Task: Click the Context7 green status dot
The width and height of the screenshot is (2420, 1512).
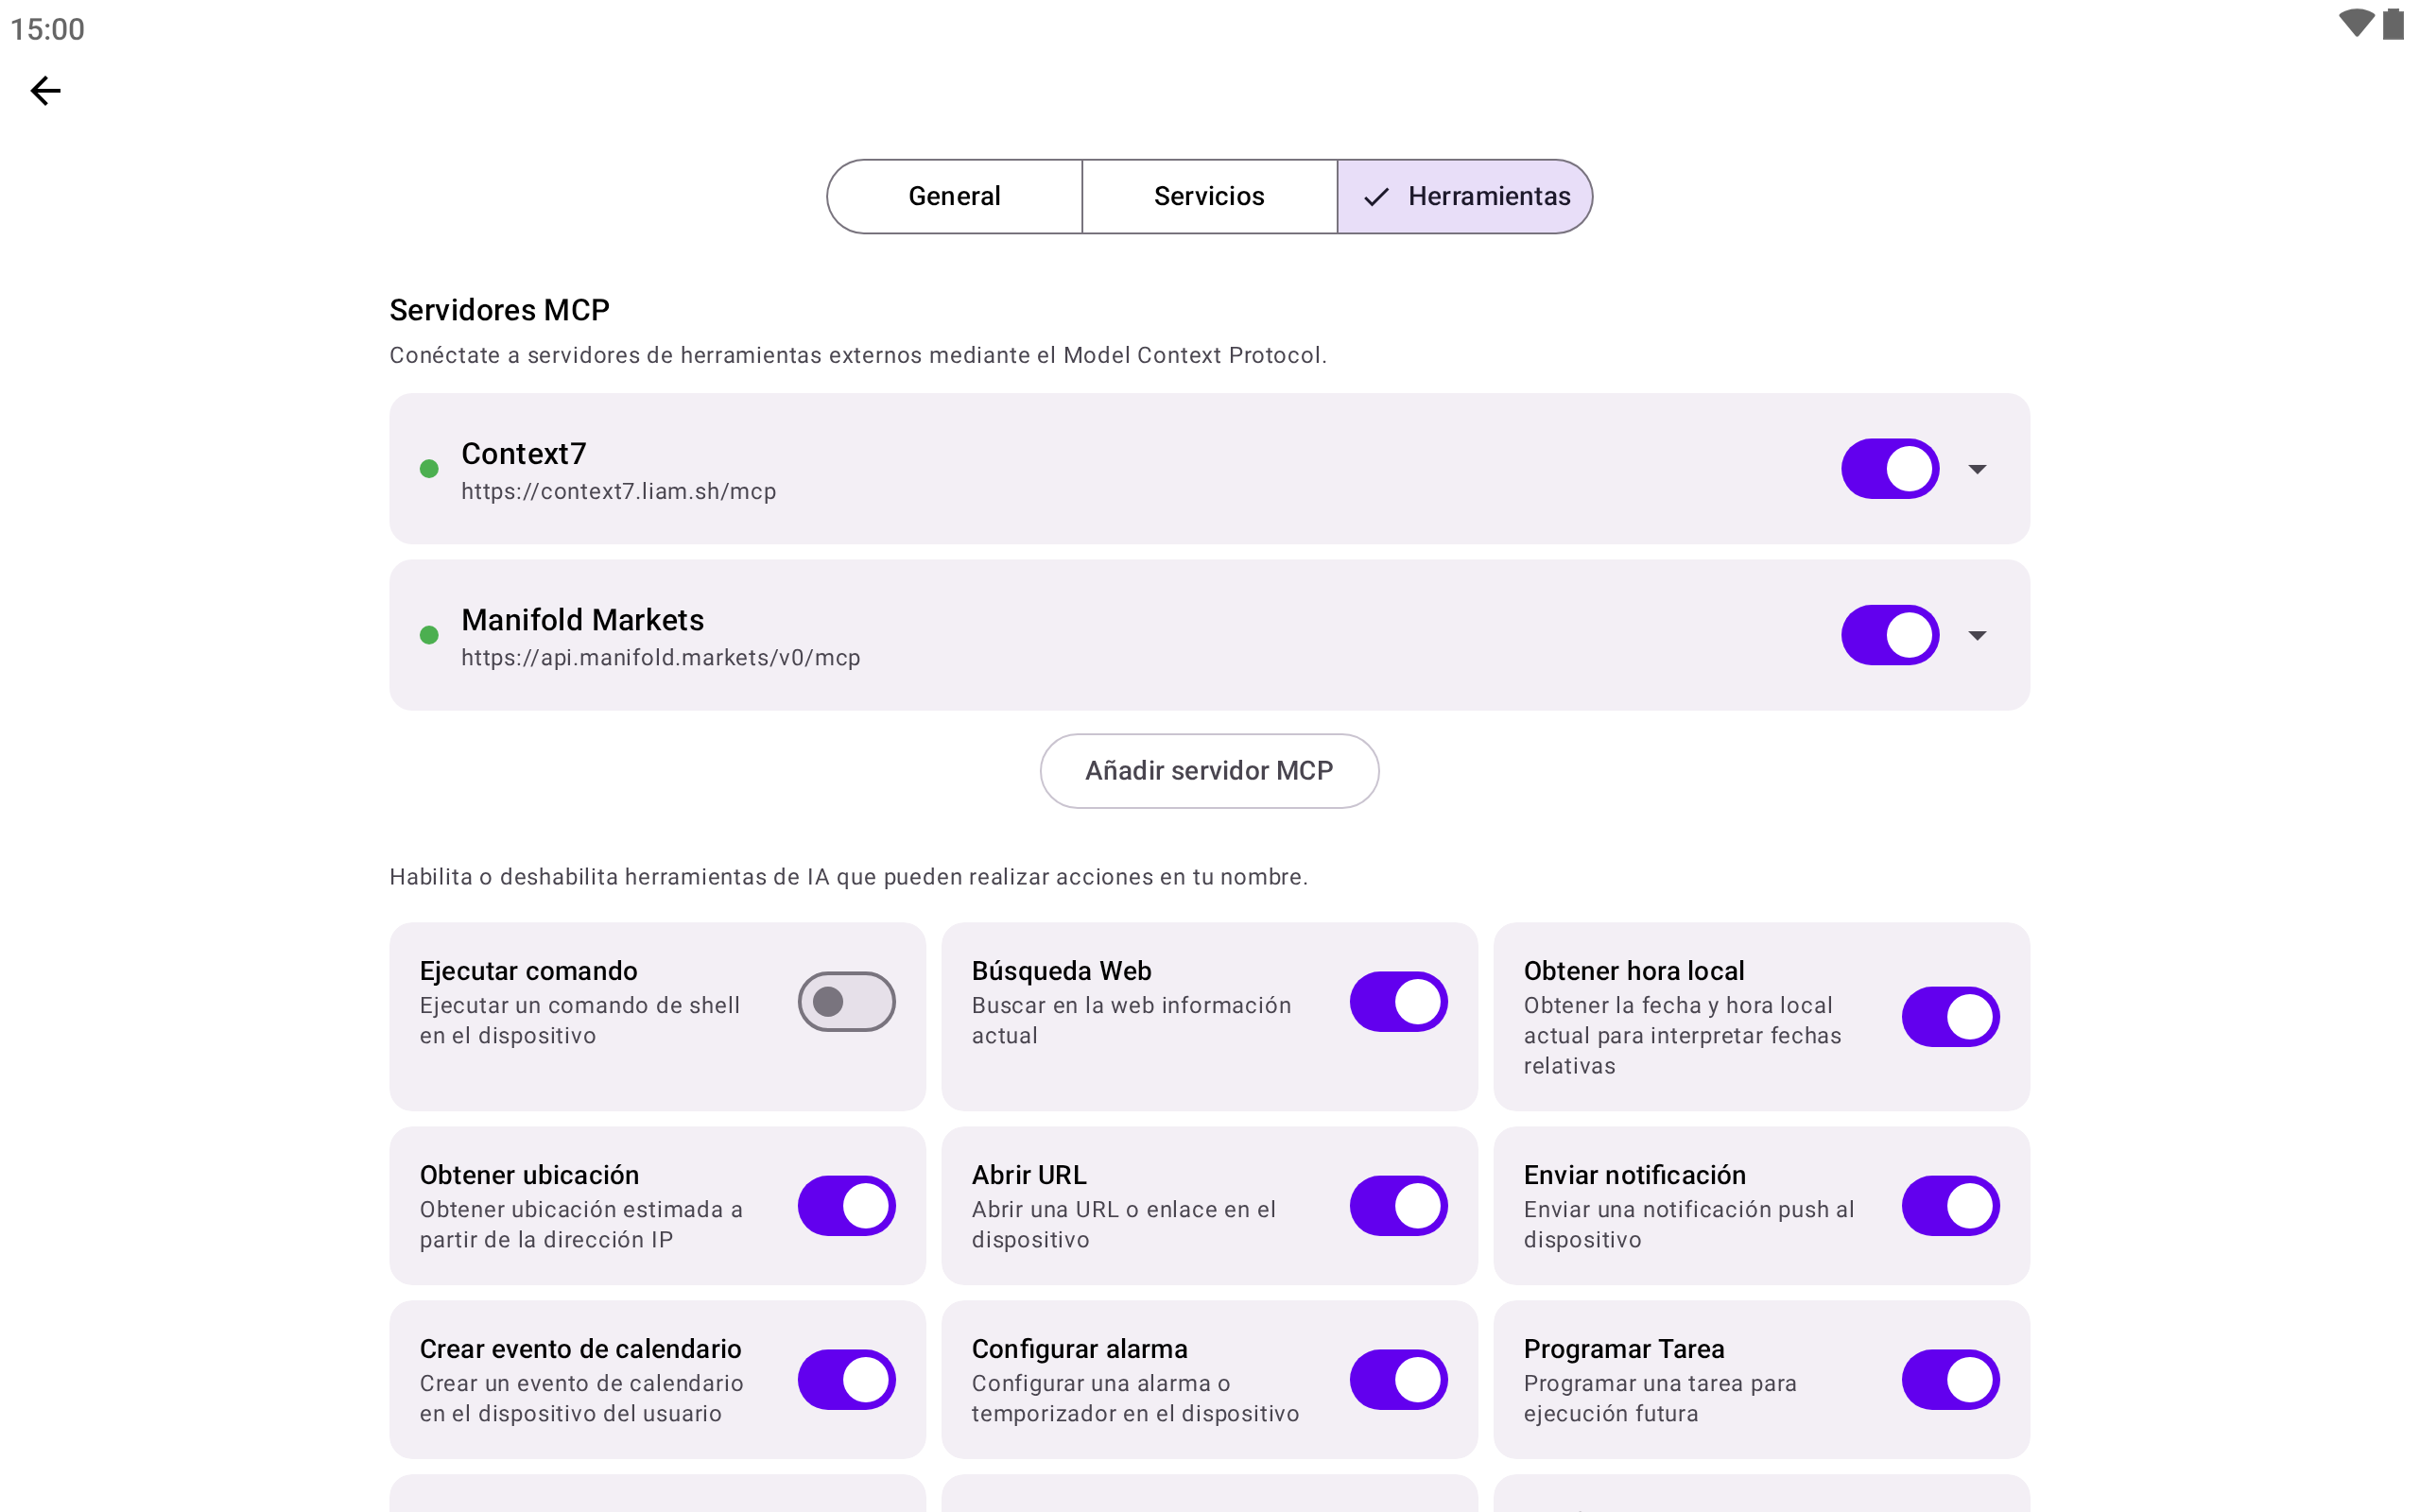Action: coord(429,469)
